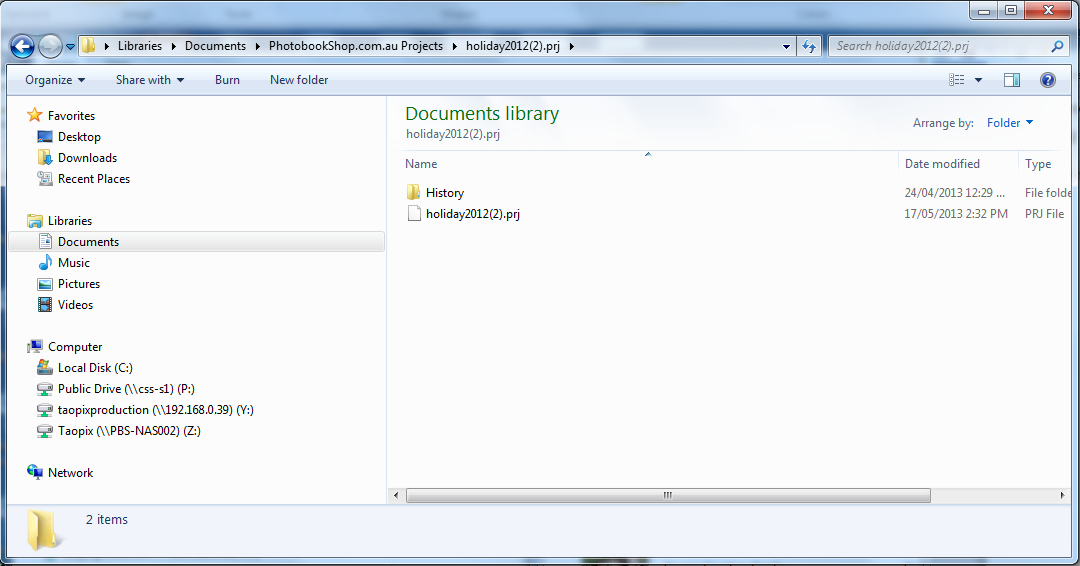This screenshot has height=566, width=1080.
Task: Open More options view dropdown arrow
Action: tap(978, 80)
